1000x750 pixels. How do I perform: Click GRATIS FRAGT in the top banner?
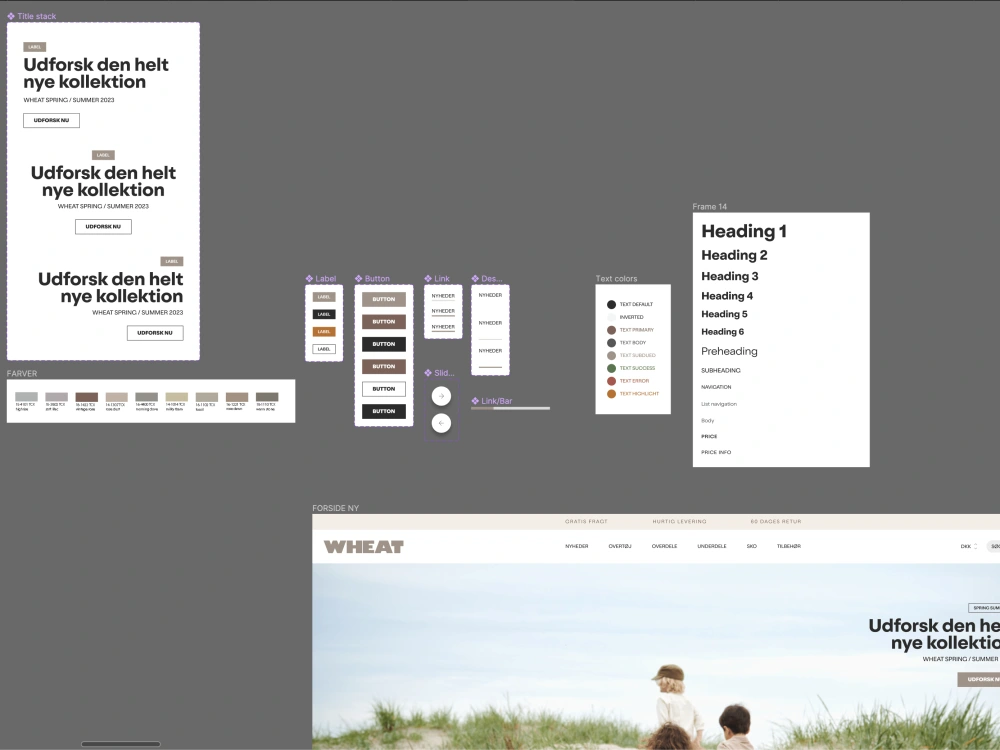coord(586,522)
